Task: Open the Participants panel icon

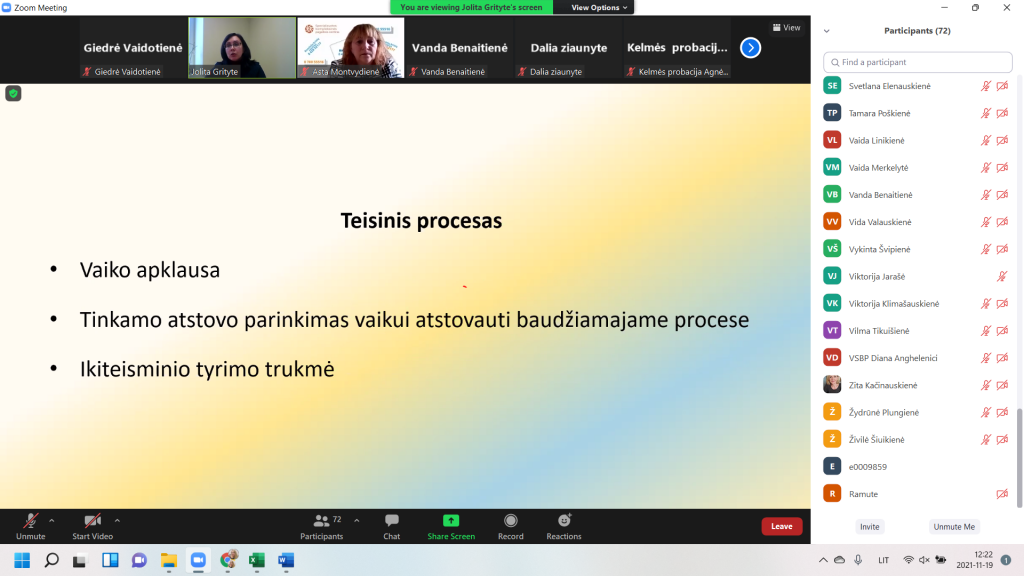Action: [x=321, y=520]
